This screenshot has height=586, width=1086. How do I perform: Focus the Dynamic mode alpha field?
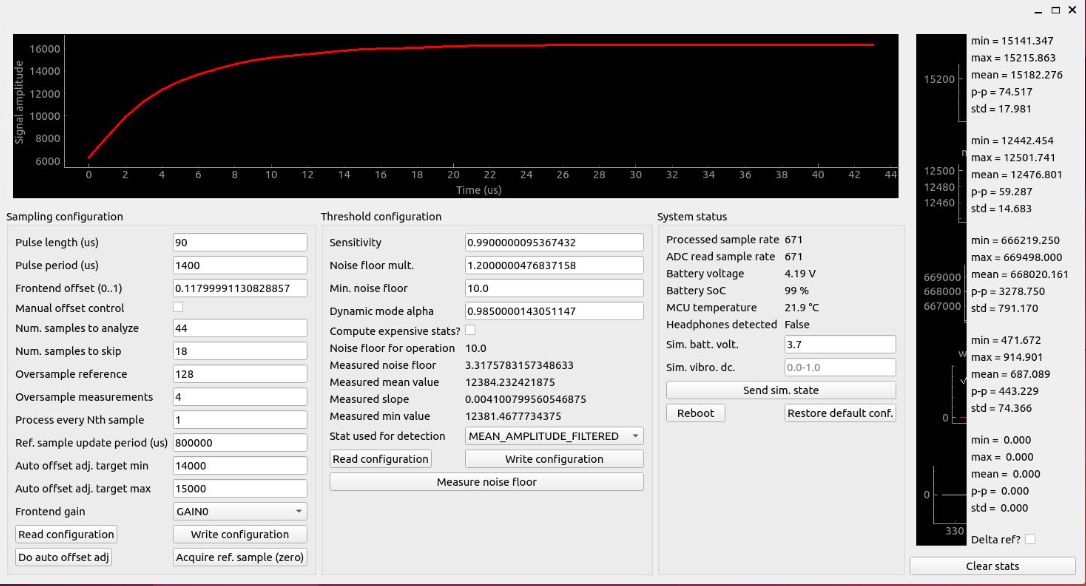[x=554, y=311]
